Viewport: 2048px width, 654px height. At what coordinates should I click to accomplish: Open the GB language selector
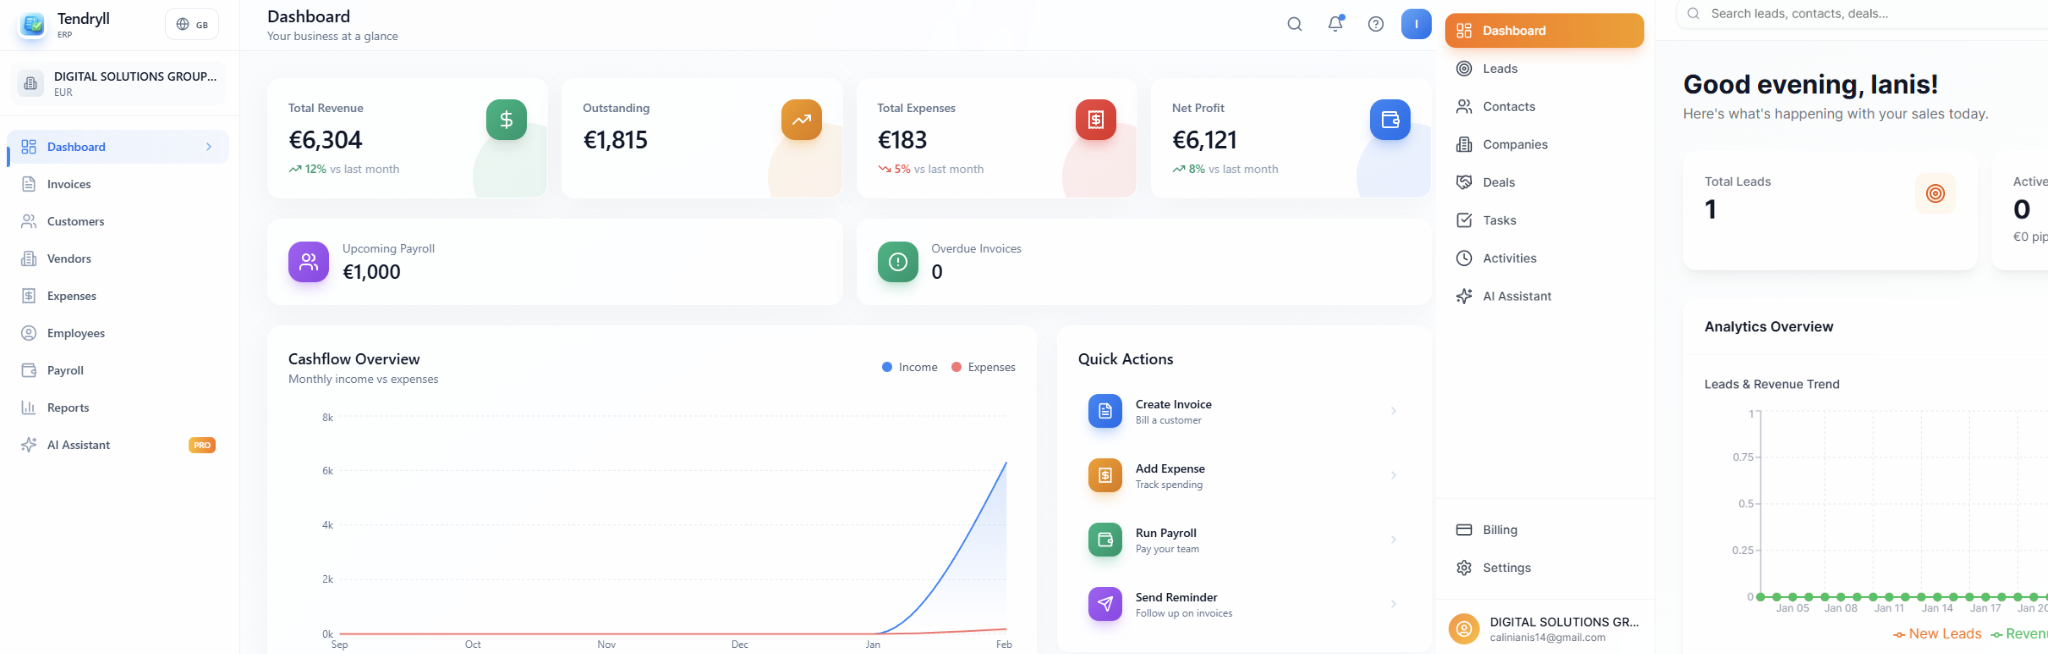tap(192, 24)
